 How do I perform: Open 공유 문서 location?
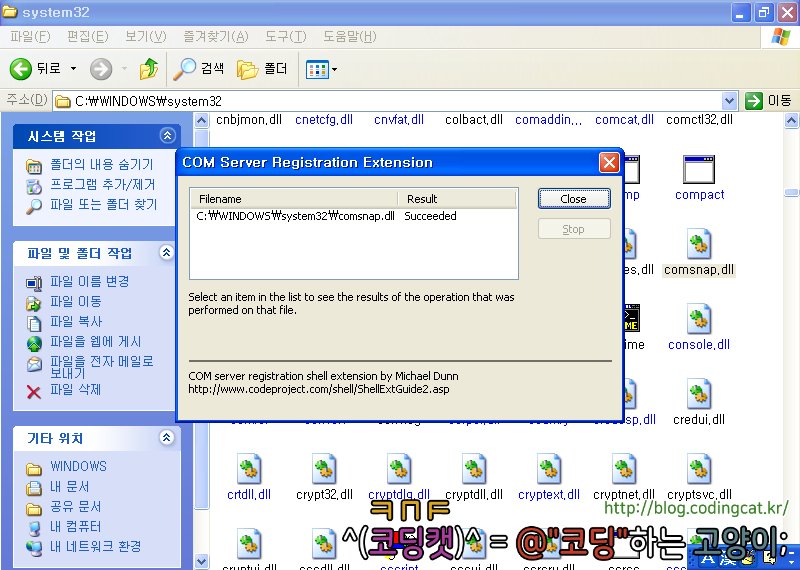76,506
